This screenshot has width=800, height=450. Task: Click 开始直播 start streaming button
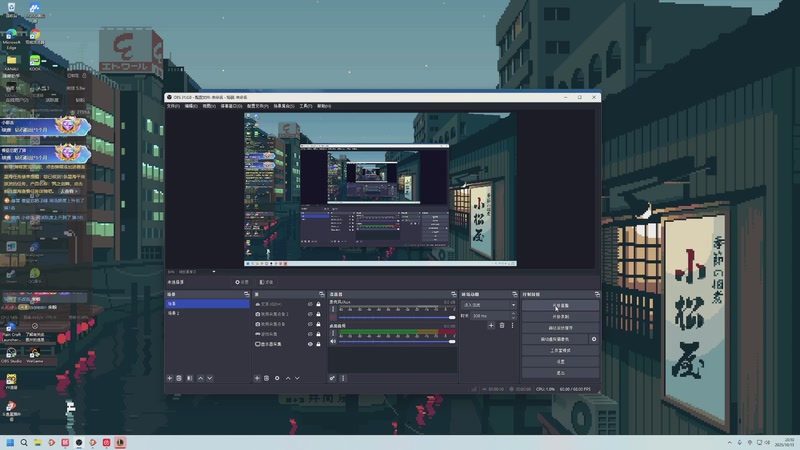coord(560,305)
